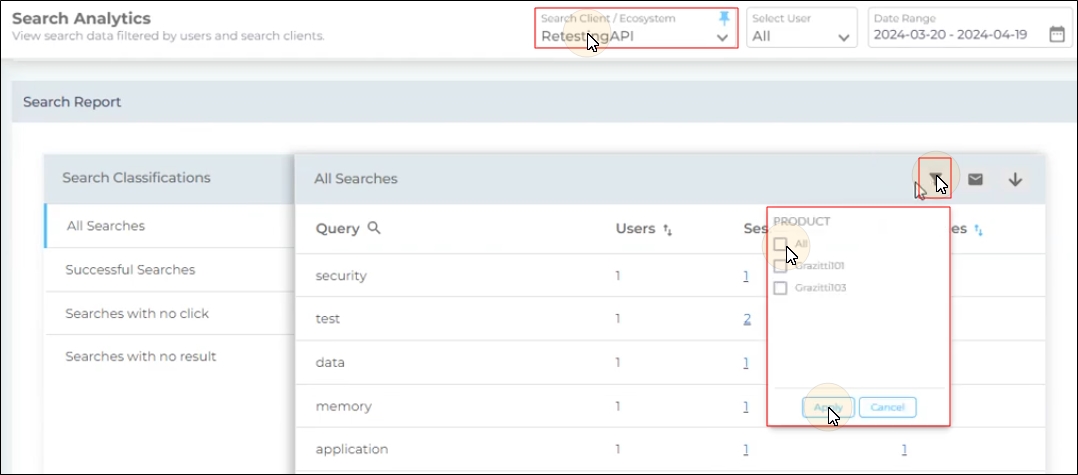Sort by the Users column arrows
Screen dimensions: 1078x475
pyautogui.click(x=667, y=230)
